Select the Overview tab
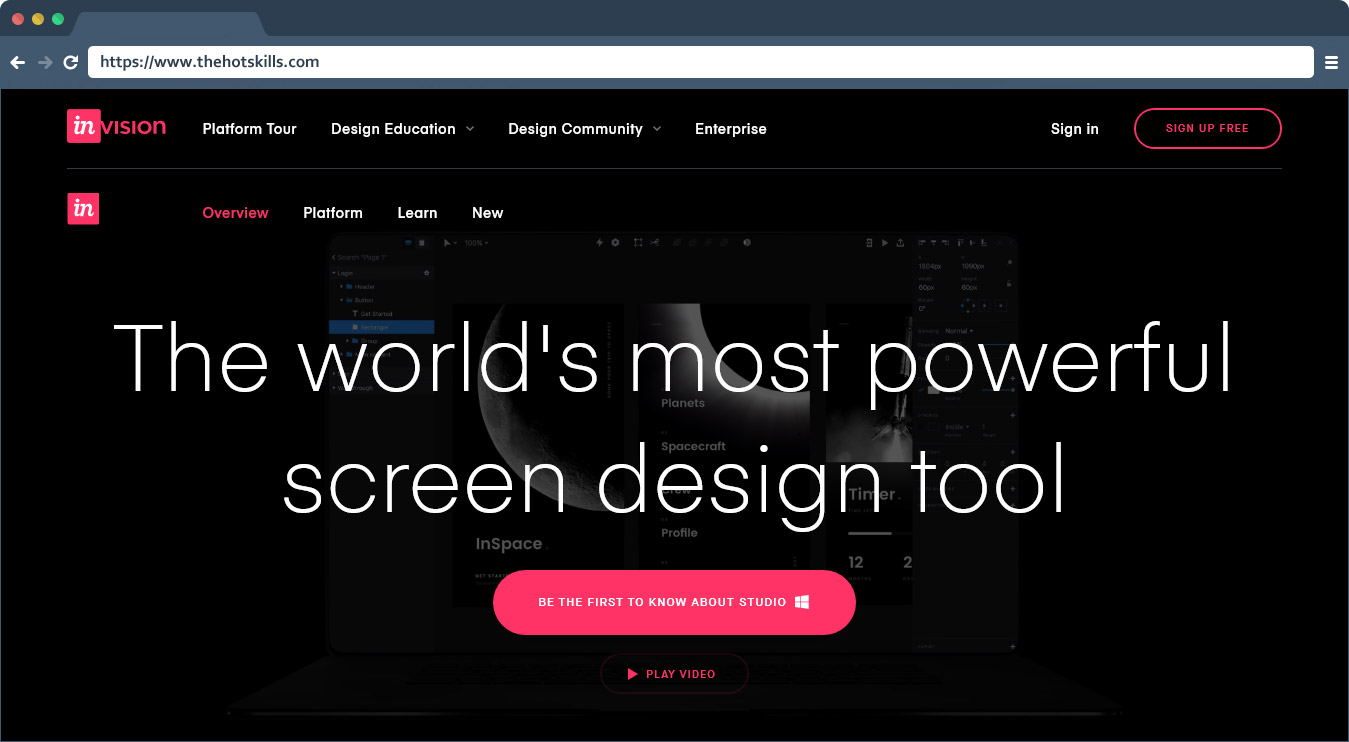This screenshot has height=742, width=1349. coord(235,213)
